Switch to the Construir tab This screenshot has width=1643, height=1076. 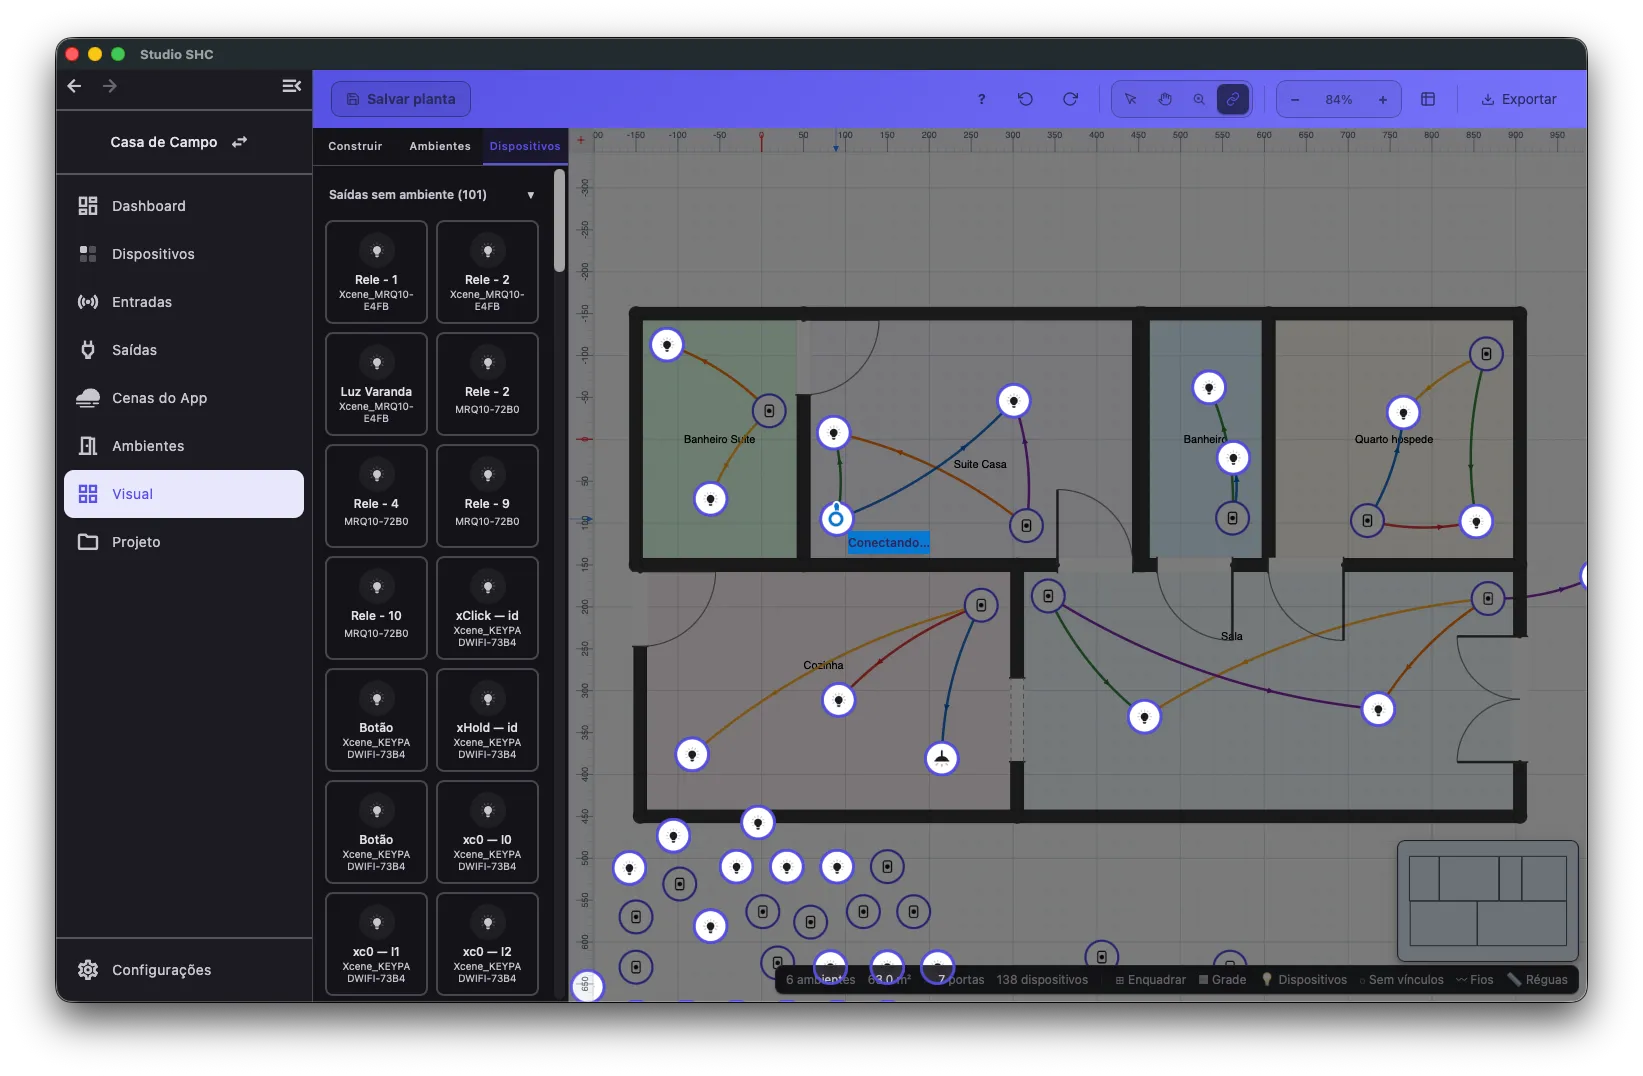point(355,146)
